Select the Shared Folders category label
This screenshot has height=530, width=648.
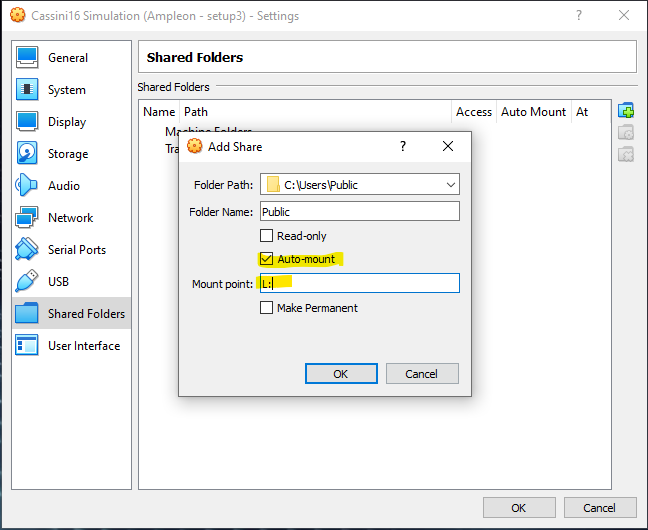(86, 314)
